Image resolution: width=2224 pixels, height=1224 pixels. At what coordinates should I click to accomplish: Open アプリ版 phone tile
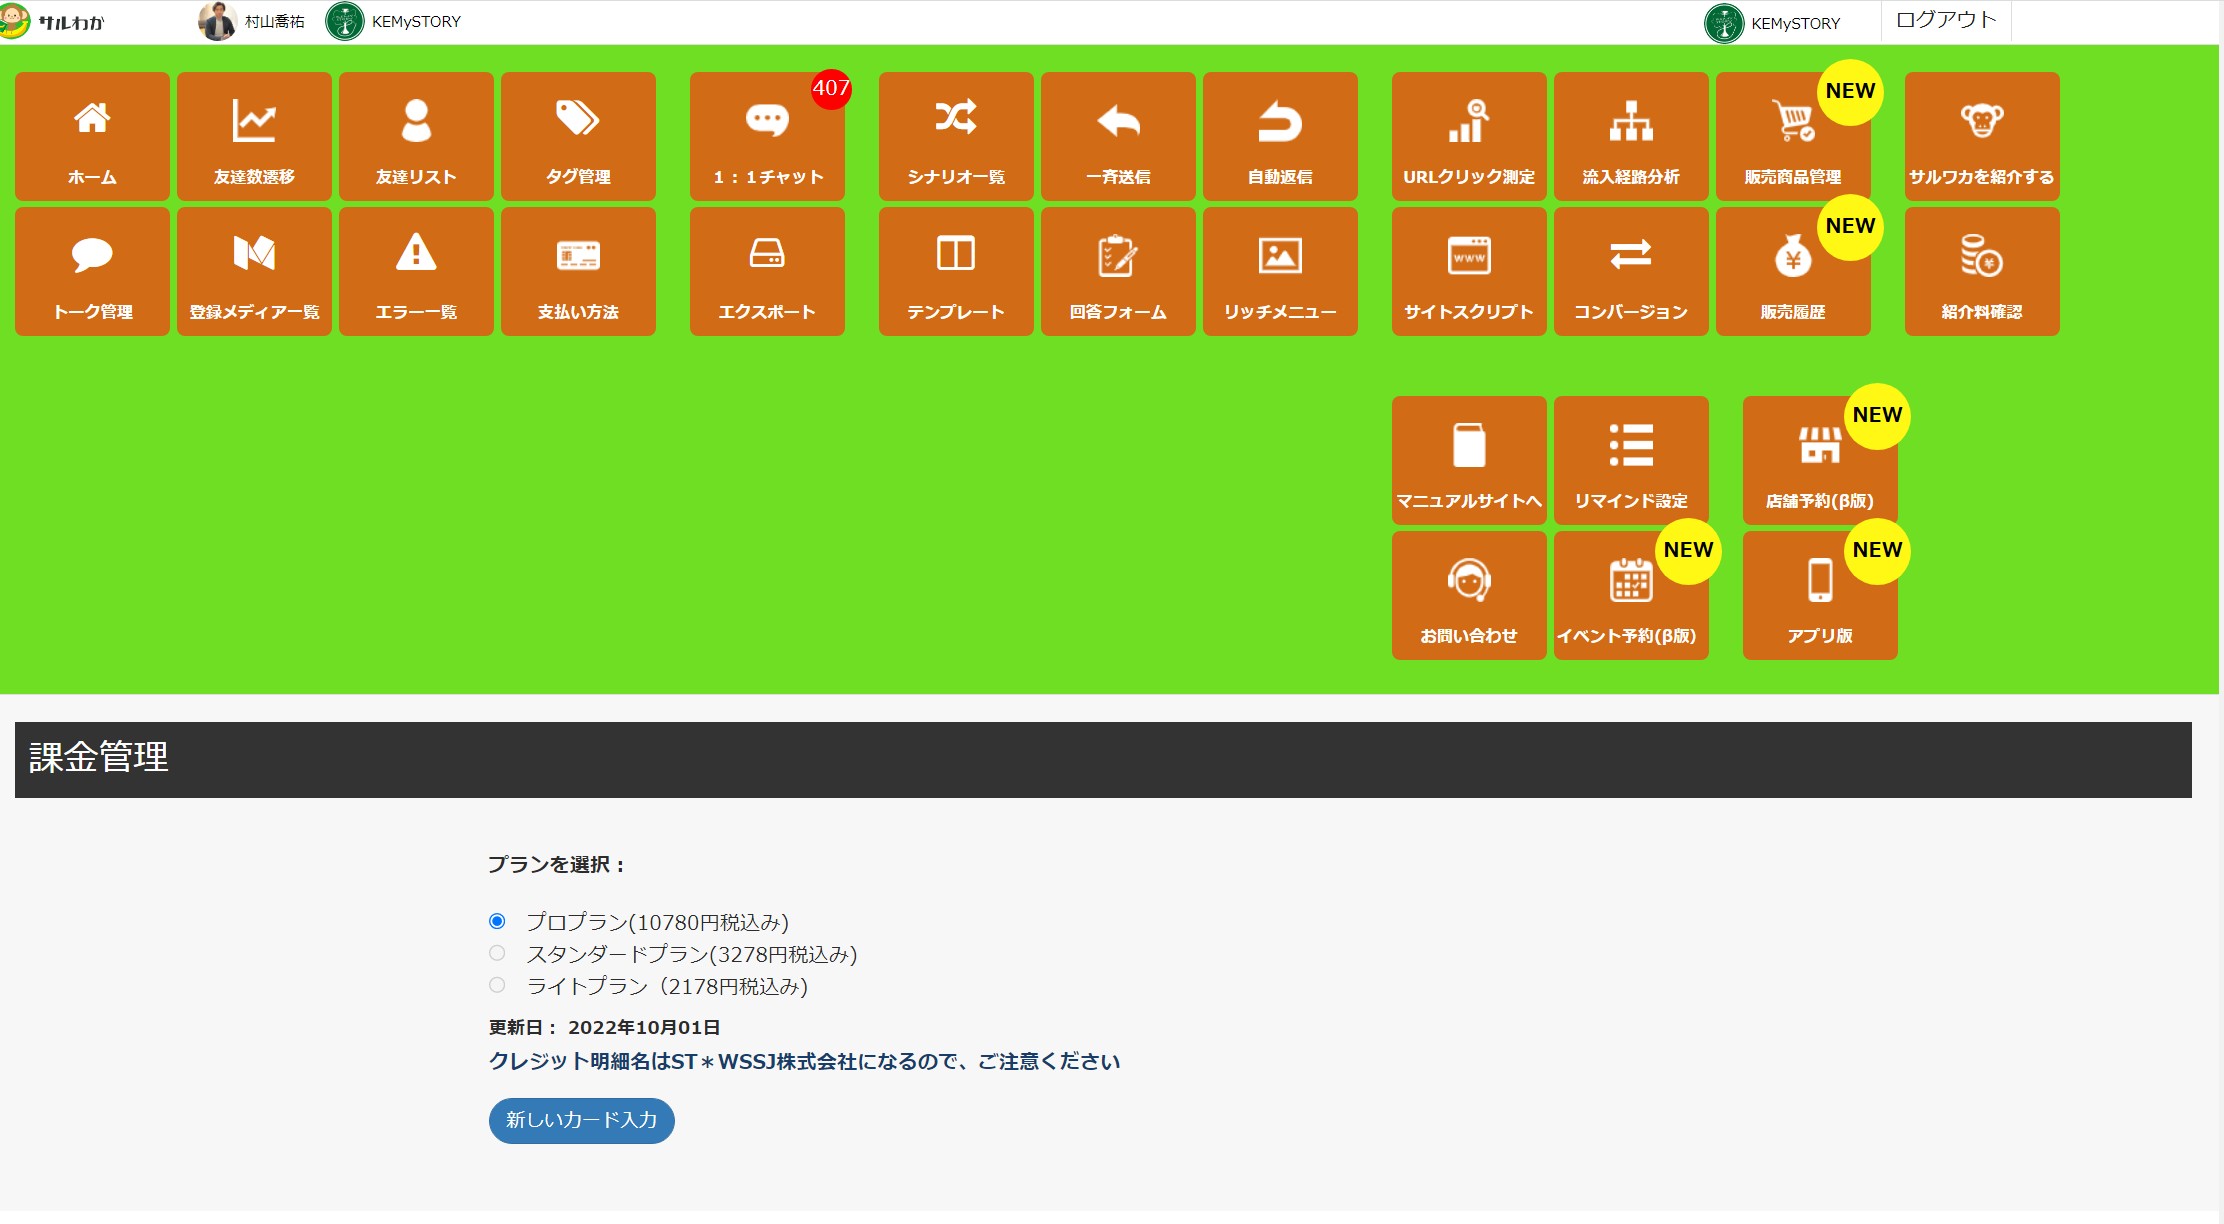click(x=1820, y=595)
